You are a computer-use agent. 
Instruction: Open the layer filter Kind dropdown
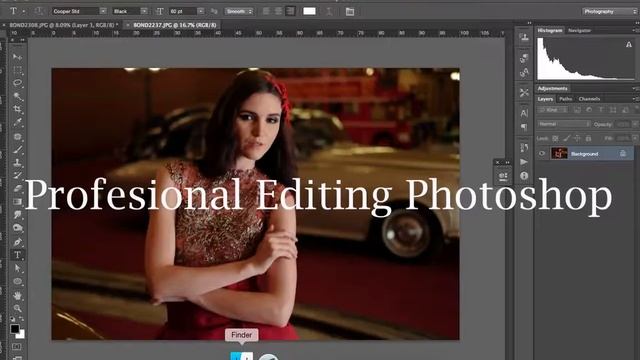coord(553,110)
